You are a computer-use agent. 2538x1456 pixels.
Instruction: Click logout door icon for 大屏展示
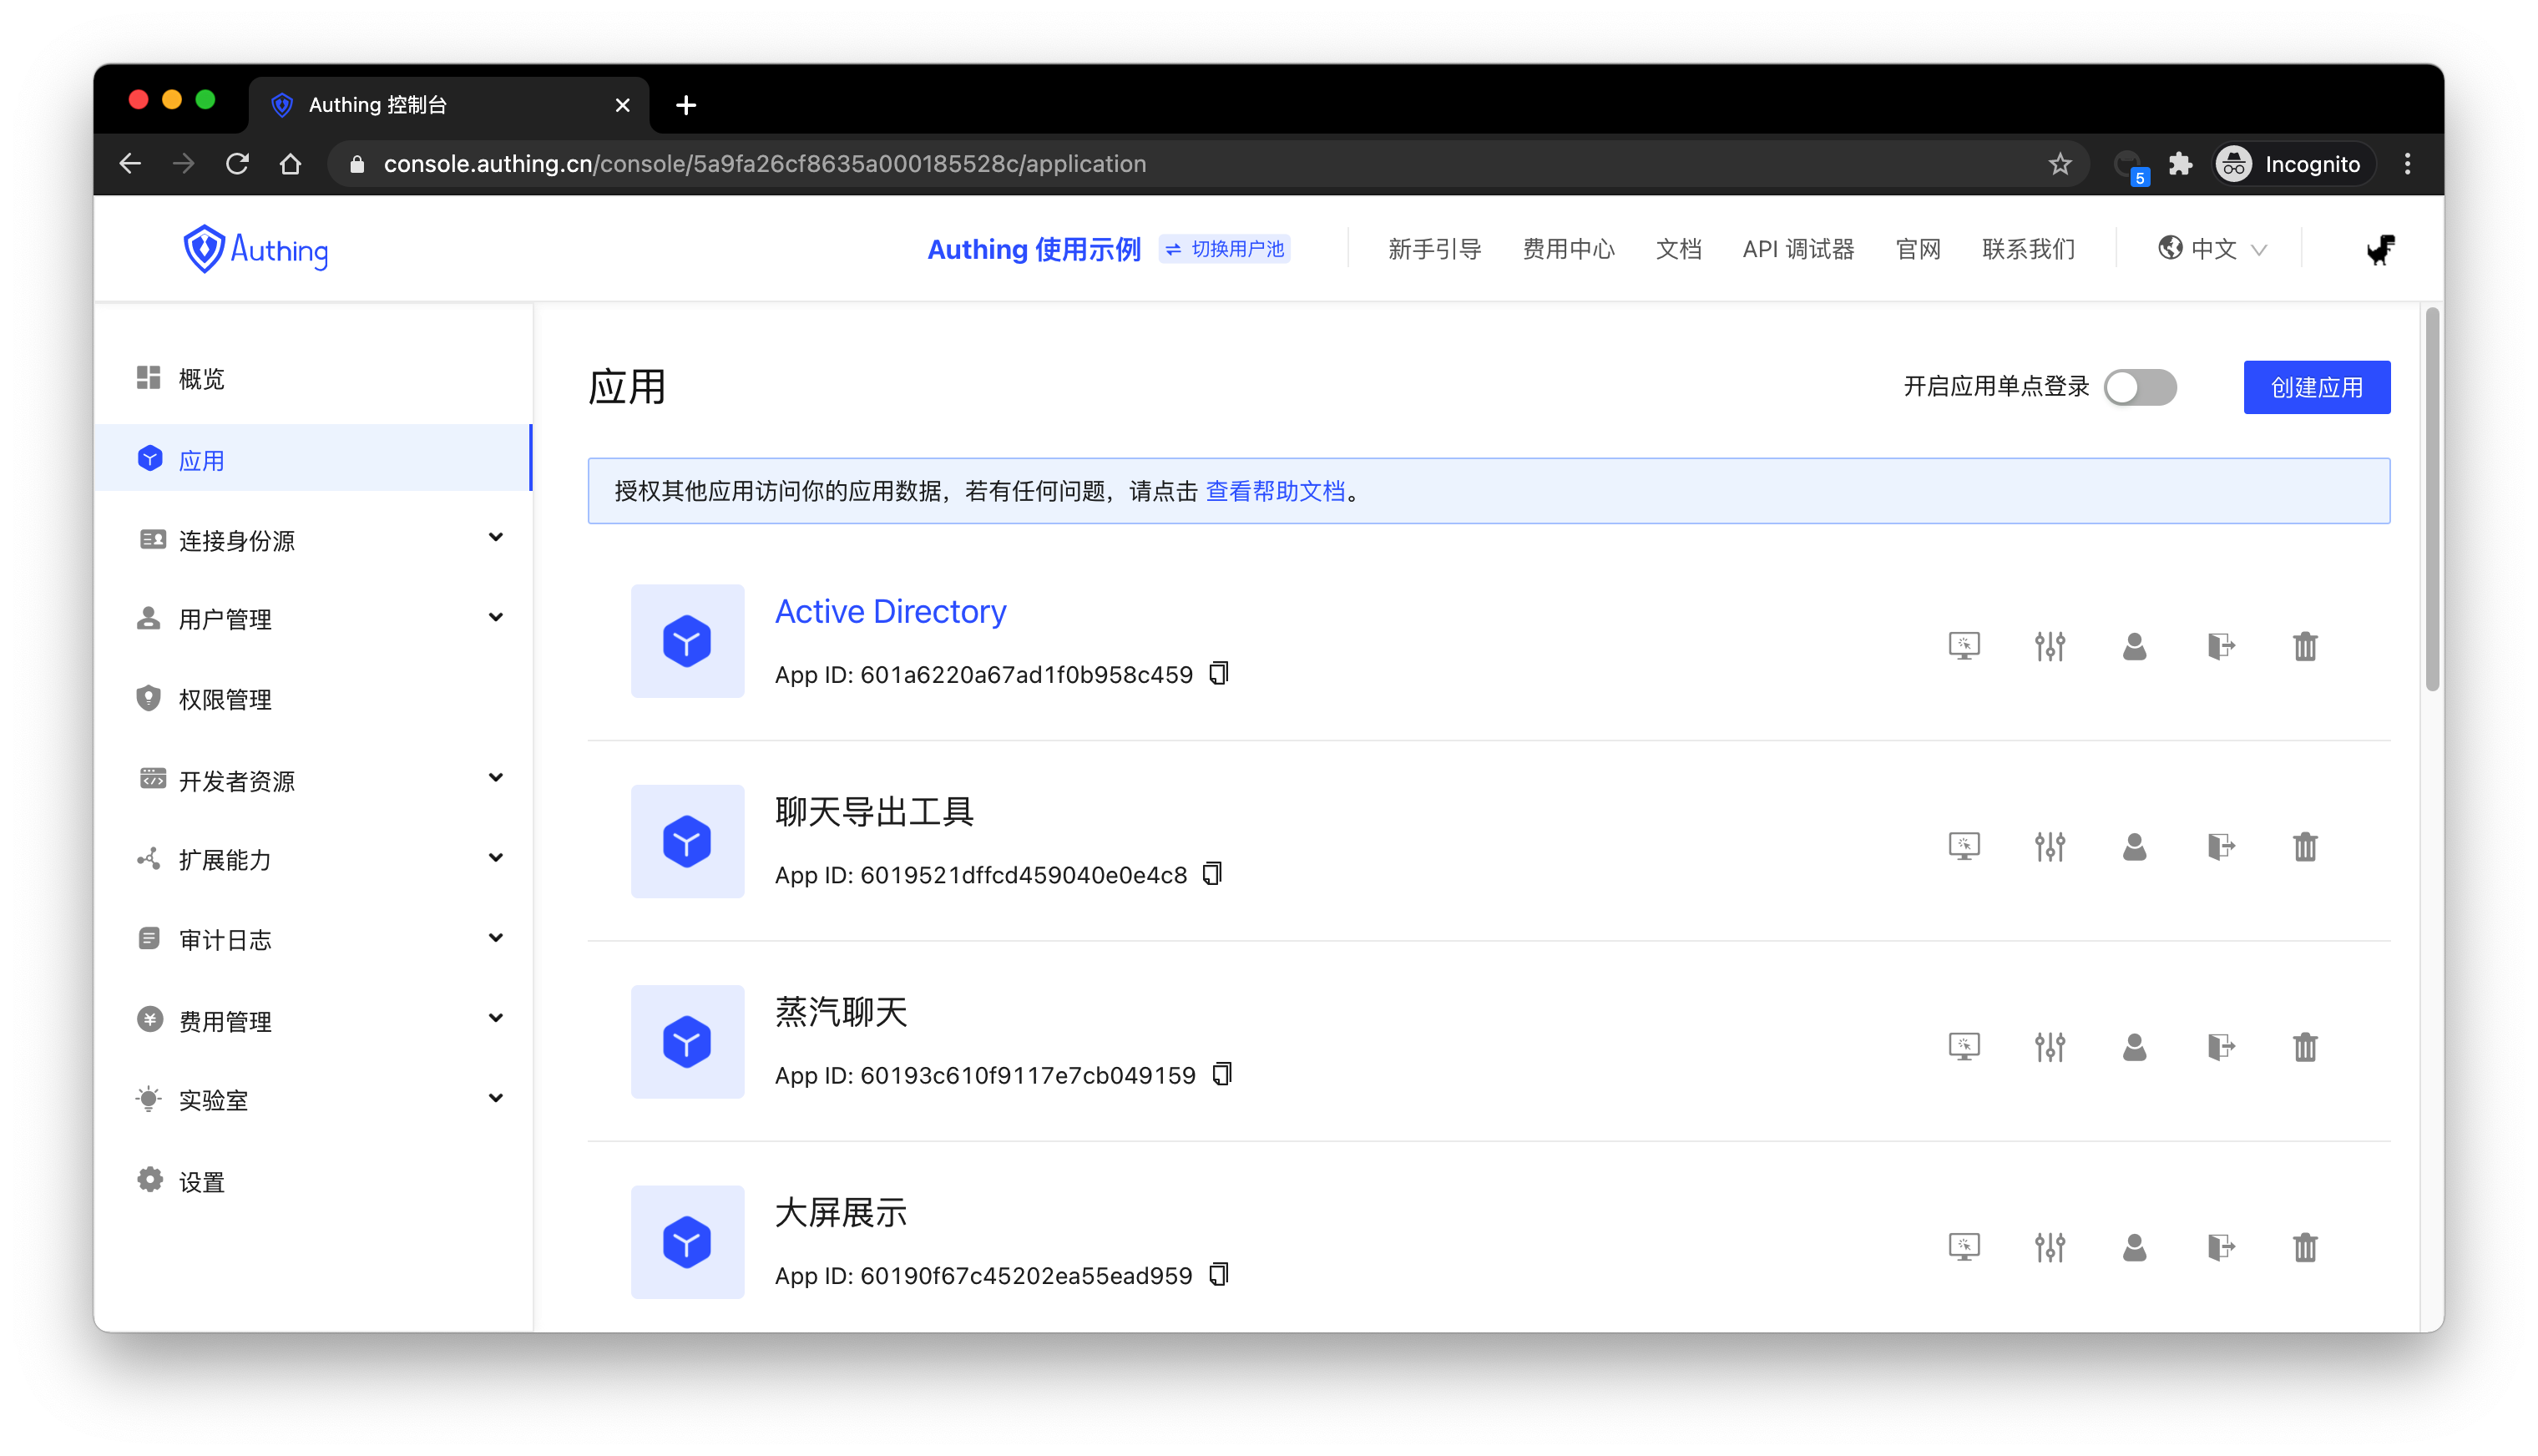[x=2220, y=1247]
